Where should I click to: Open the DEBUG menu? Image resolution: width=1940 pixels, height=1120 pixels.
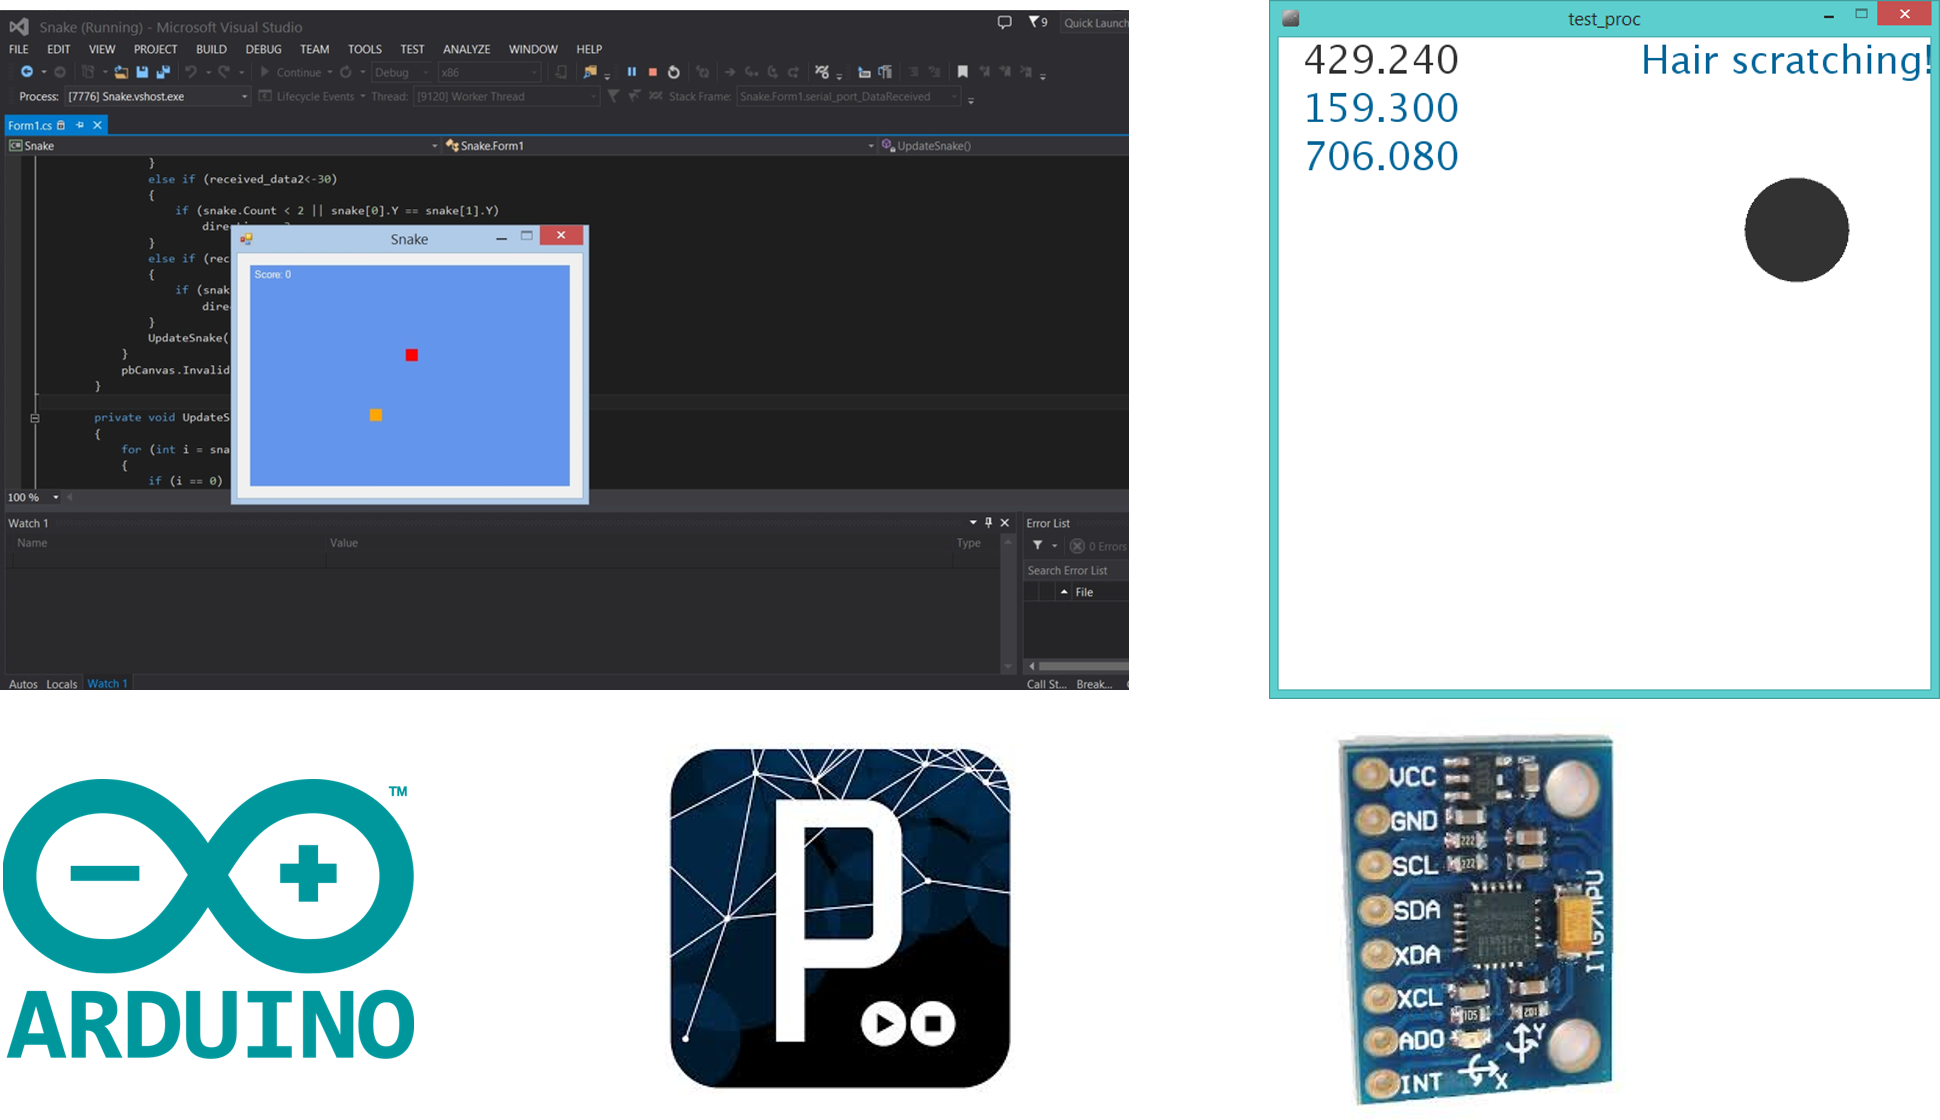coord(263,49)
